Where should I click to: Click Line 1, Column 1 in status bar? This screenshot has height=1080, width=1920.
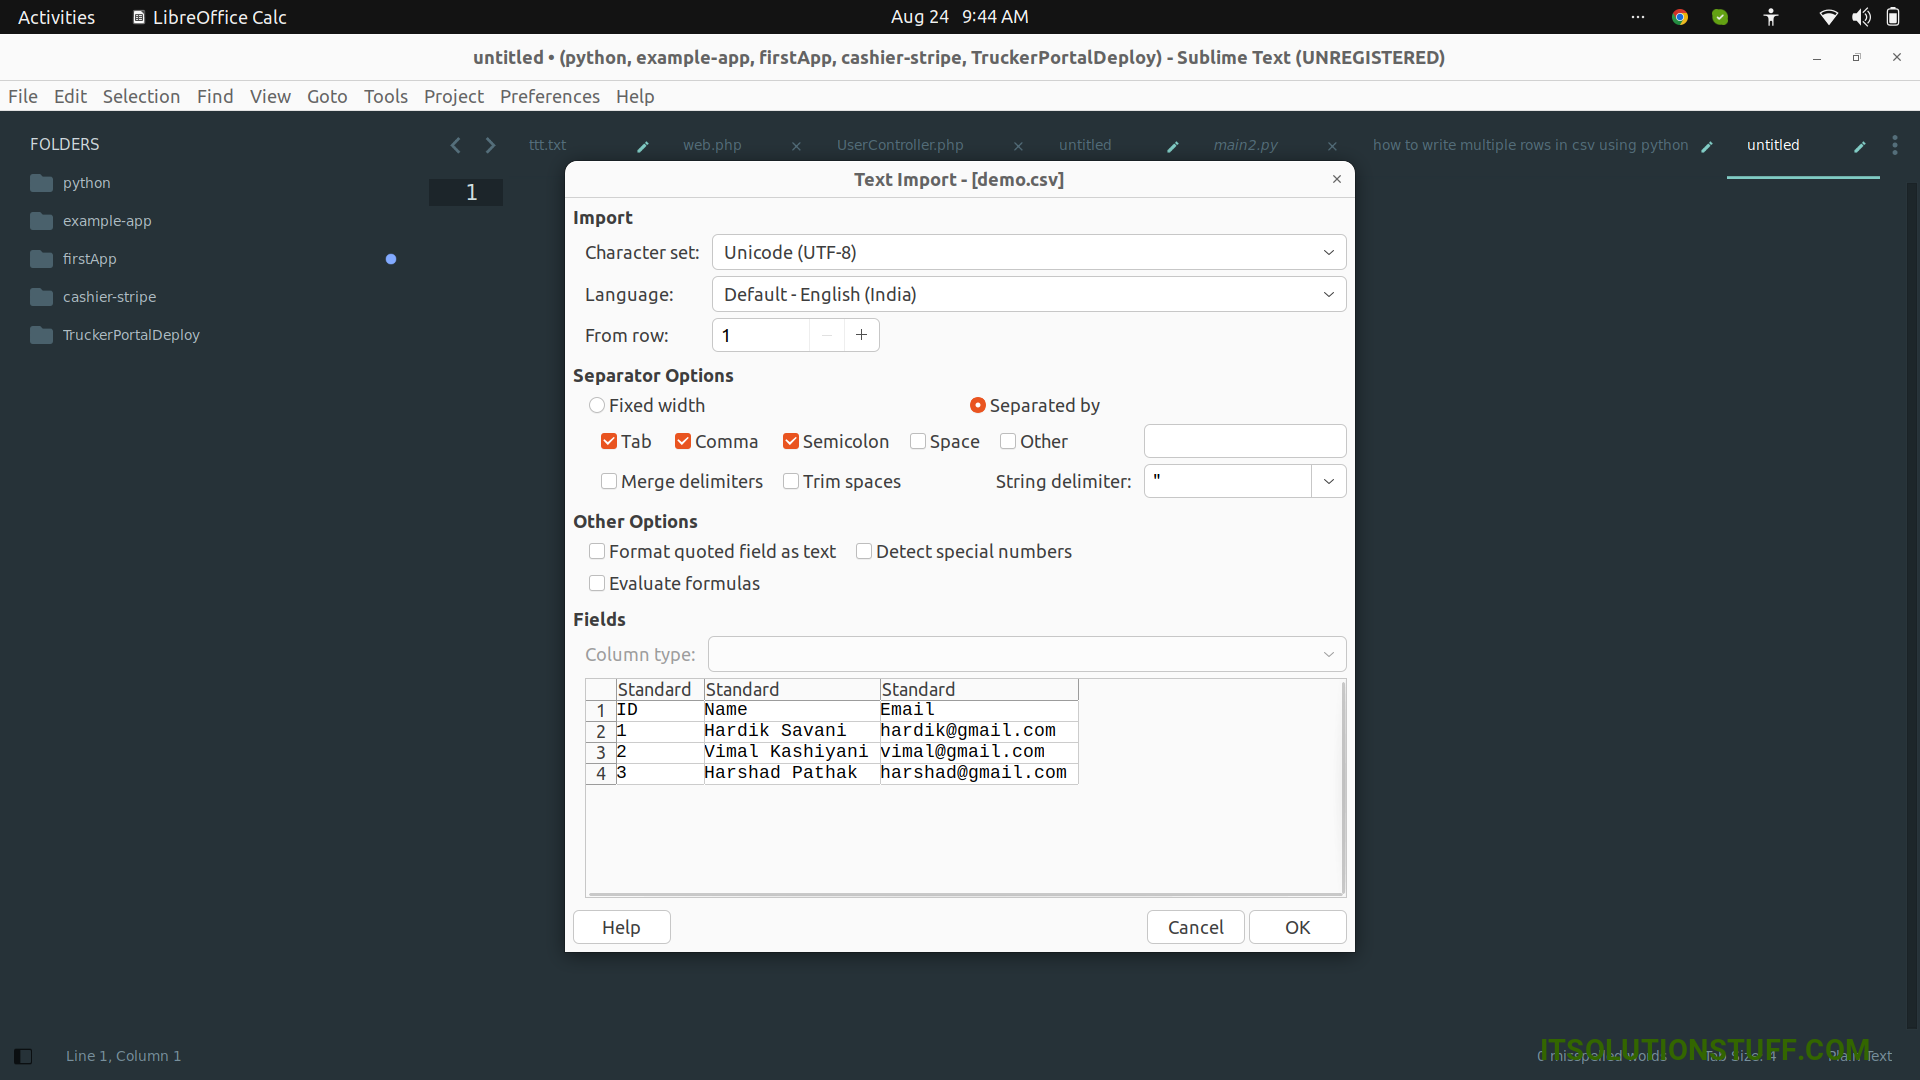(123, 1056)
